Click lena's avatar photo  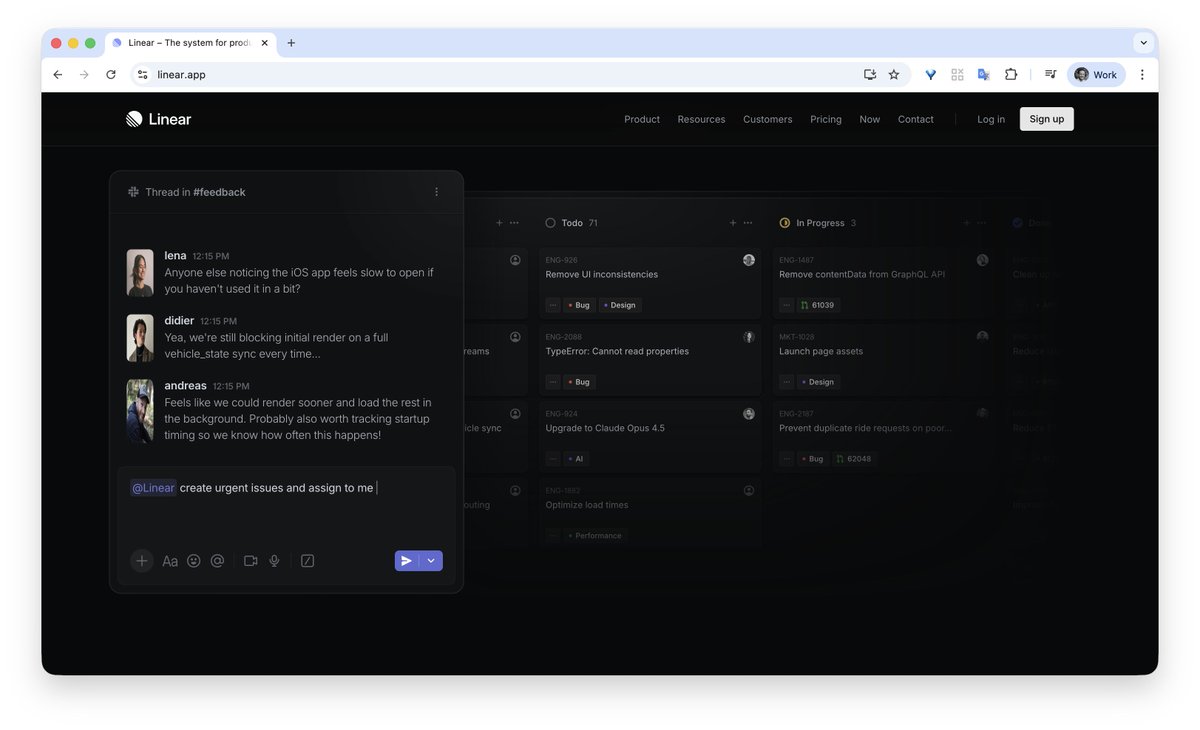point(140,273)
